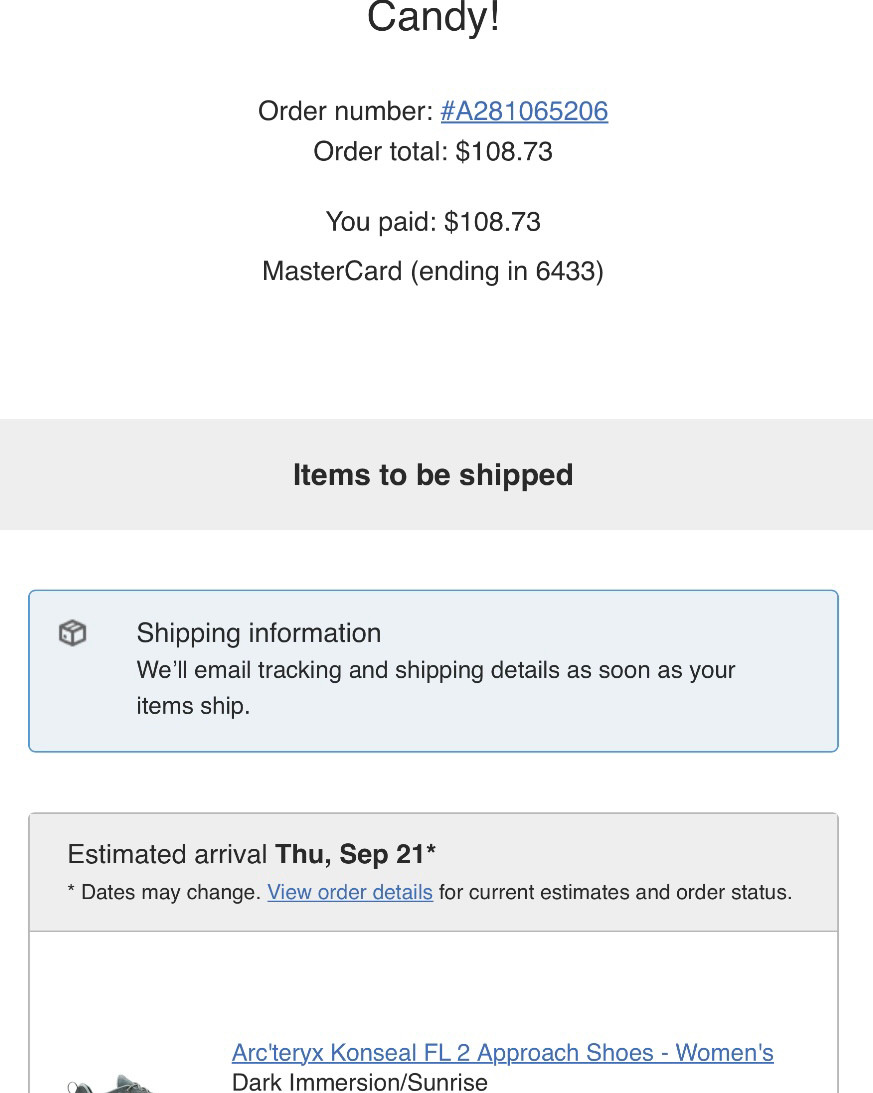Click the tracking and shipping details message

pyautogui.click(x=436, y=670)
